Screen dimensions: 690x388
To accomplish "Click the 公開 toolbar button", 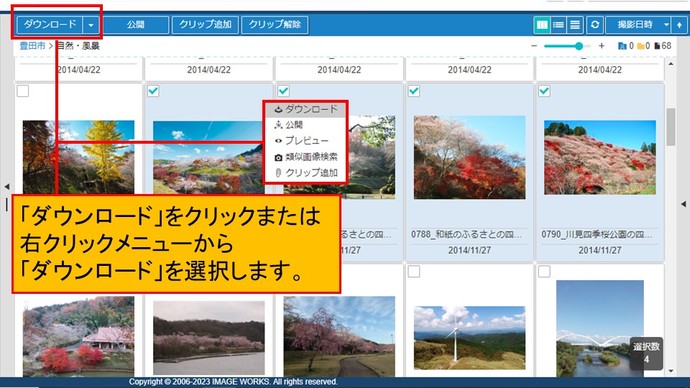I will point(135,25).
